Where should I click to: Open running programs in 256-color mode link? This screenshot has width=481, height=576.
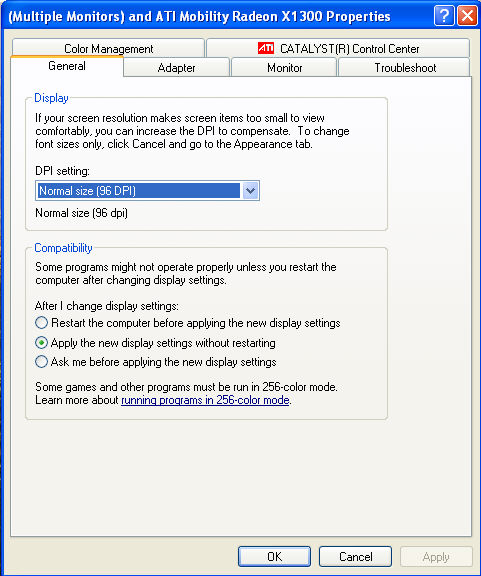point(205,400)
